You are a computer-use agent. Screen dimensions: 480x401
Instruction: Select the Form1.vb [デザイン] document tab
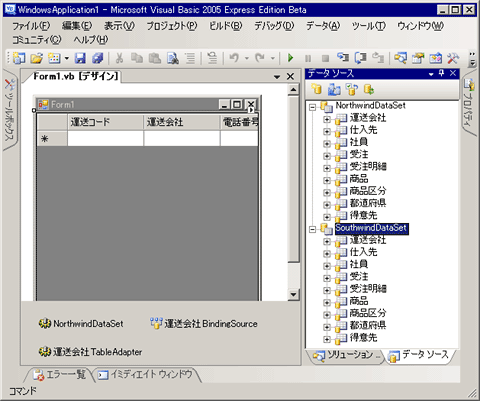(76, 76)
